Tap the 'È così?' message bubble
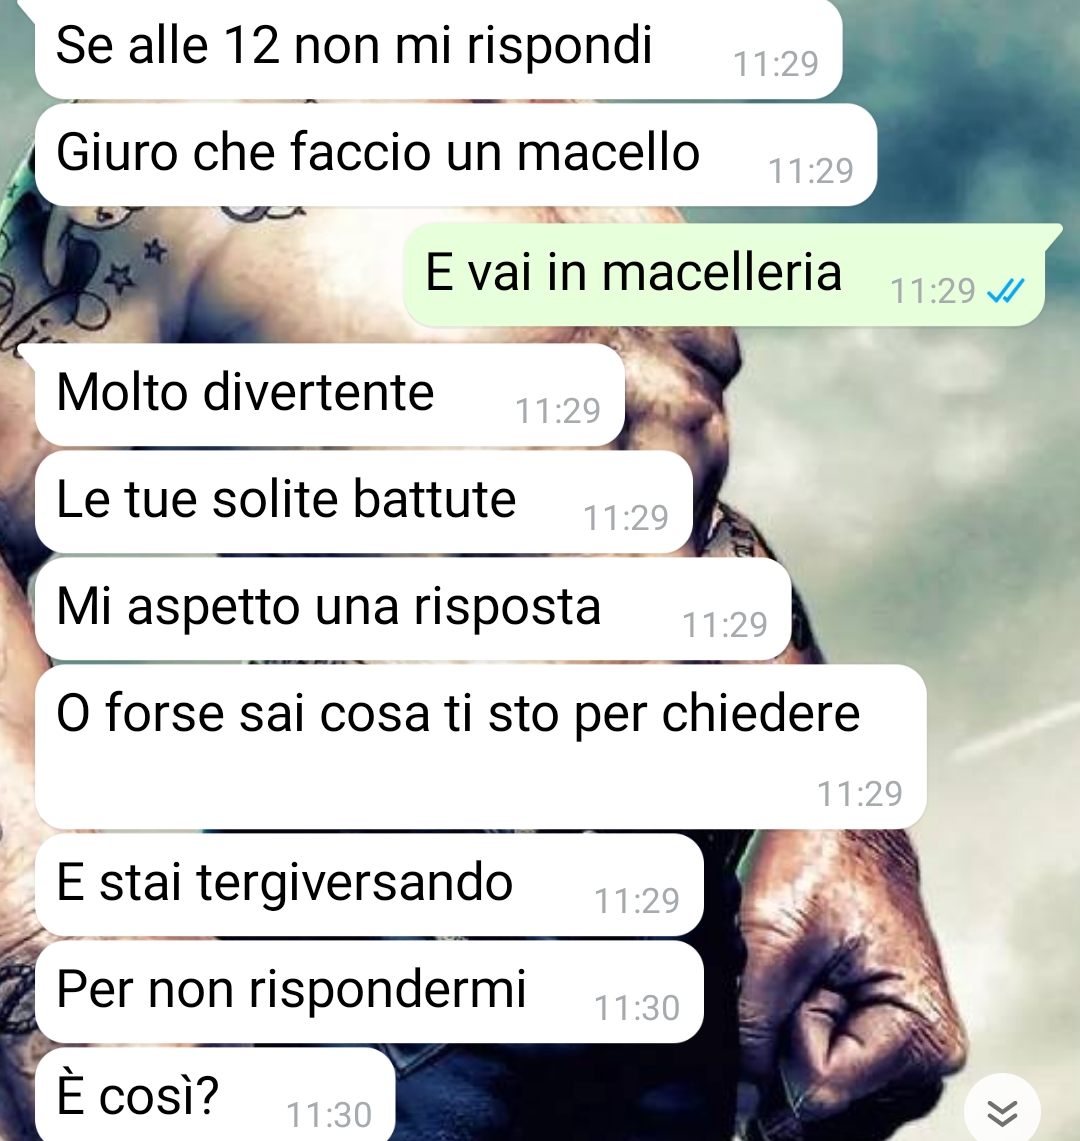This screenshot has width=1080, height=1141. (x=215, y=1095)
